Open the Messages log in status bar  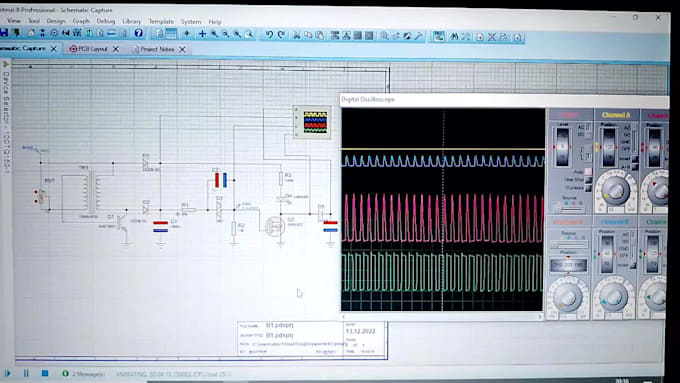coord(83,373)
